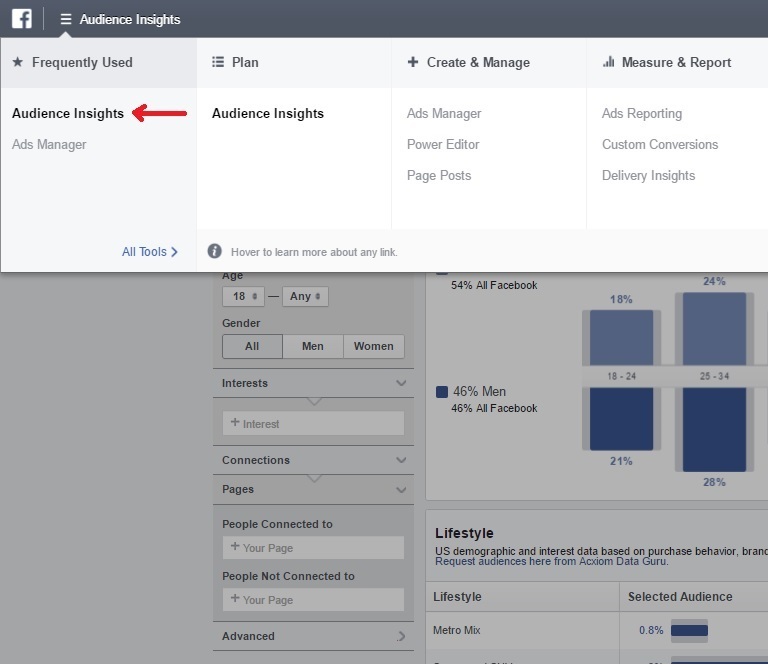Click the 18% women bar for 18-24
The width and height of the screenshot is (768, 665).
(621, 337)
